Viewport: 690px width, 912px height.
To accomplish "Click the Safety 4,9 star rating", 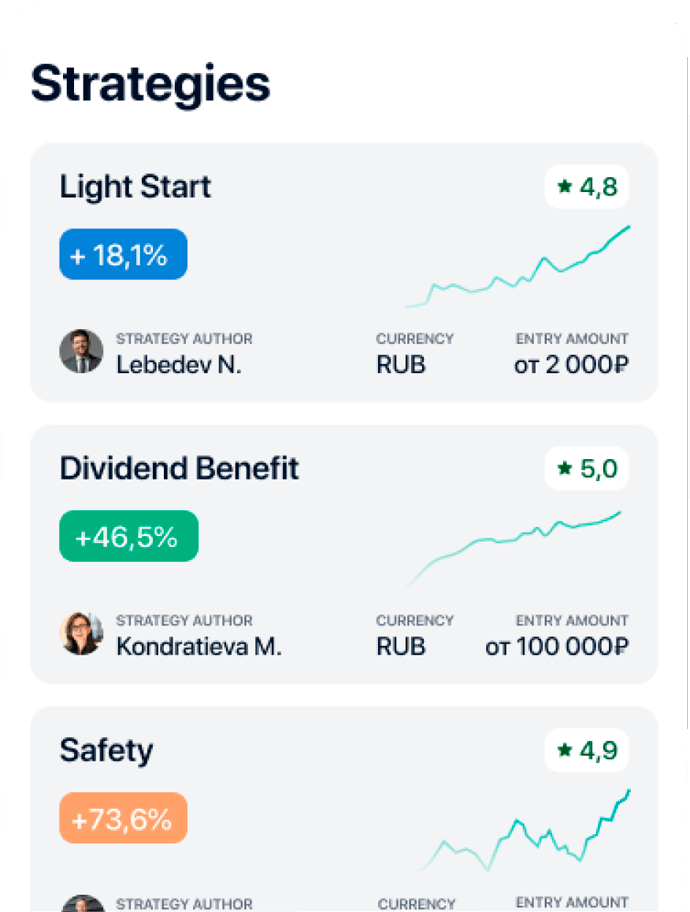I will [587, 750].
